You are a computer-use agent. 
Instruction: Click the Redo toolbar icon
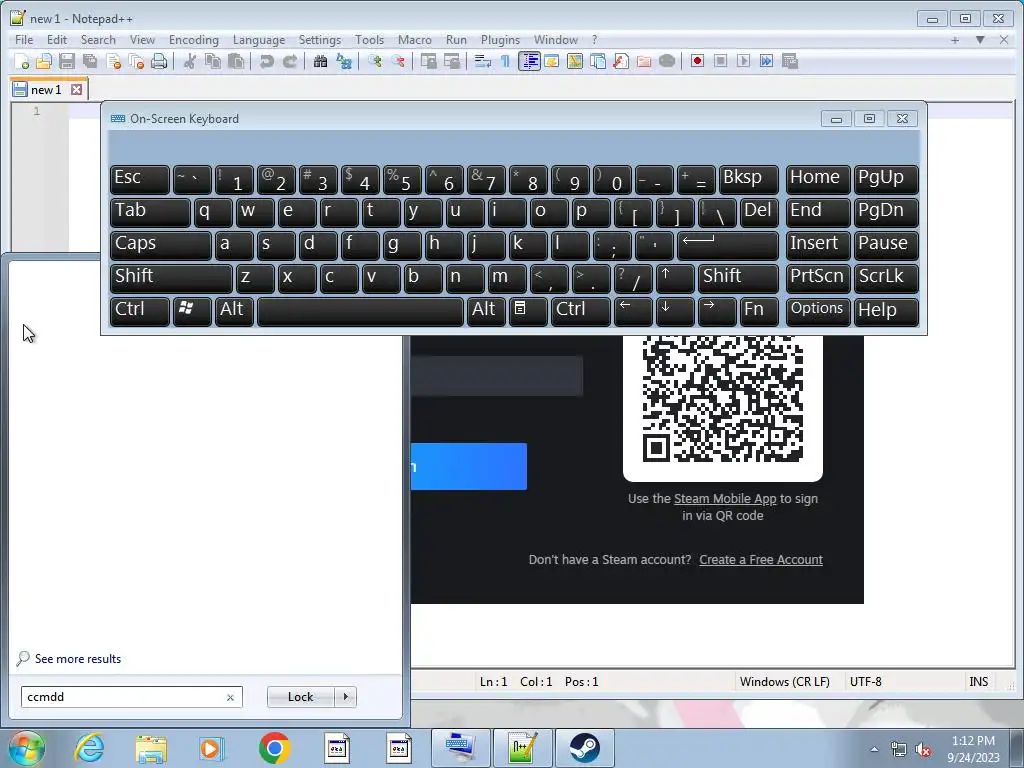pyautogui.click(x=289, y=61)
